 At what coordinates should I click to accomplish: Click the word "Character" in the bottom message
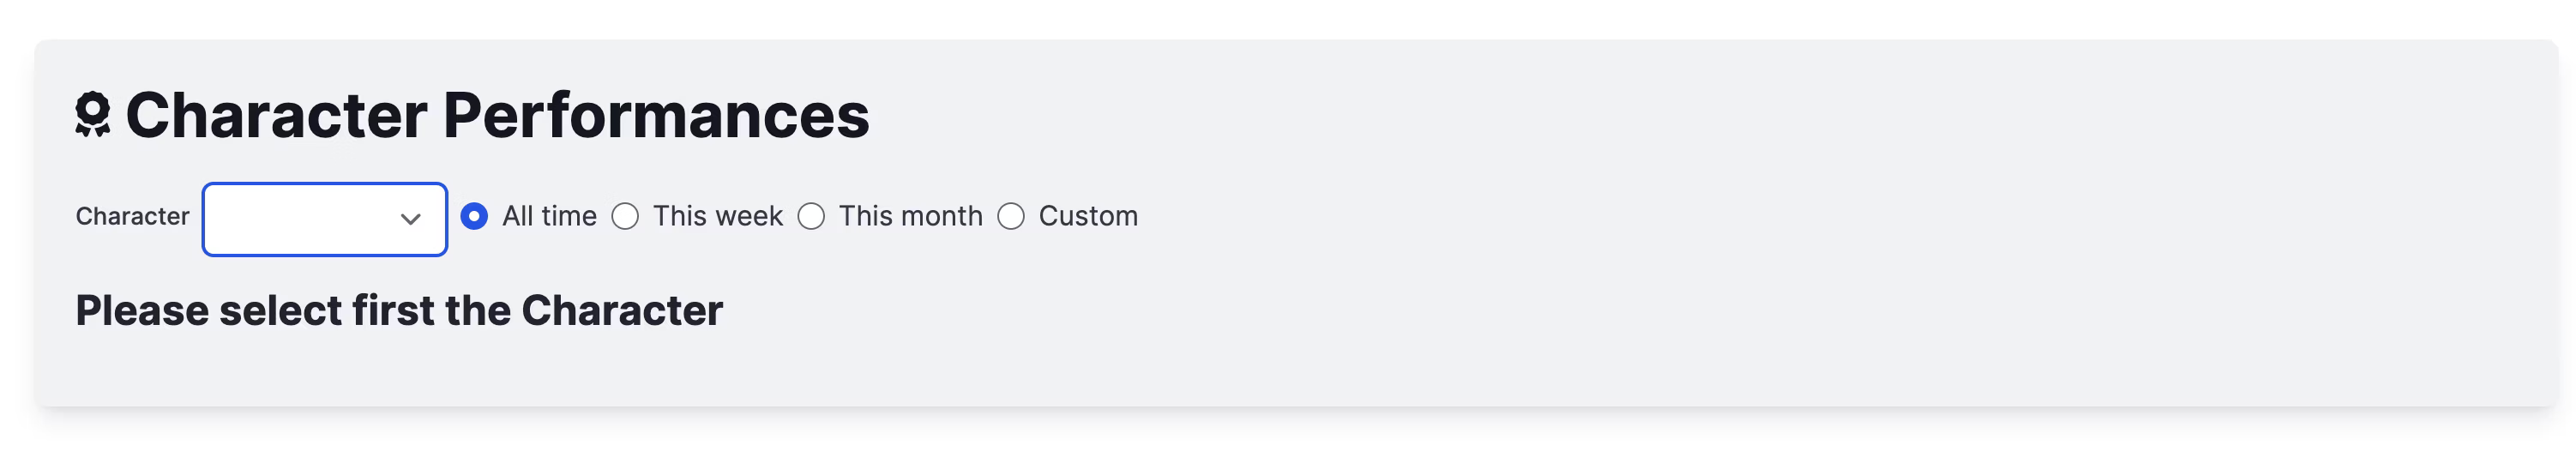(x=622, y=310)
